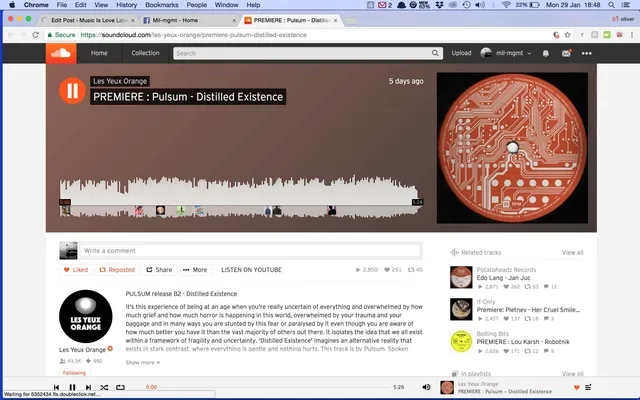Screen dimensions: 640x400
Task: Open the More options dropdown
Action: pos(196,270)
